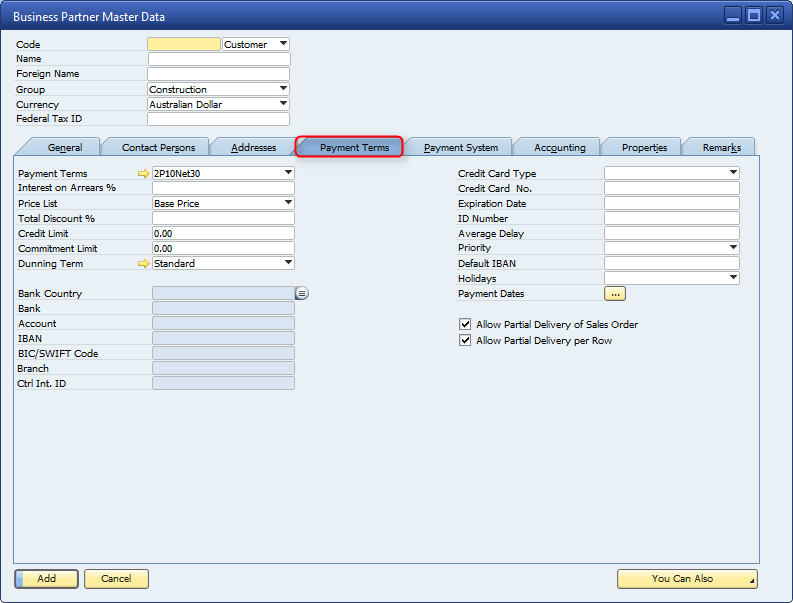Uncheck Allow Partial Delivery per Row
Screen dimensions: 793x603
[x=465, y=340]
